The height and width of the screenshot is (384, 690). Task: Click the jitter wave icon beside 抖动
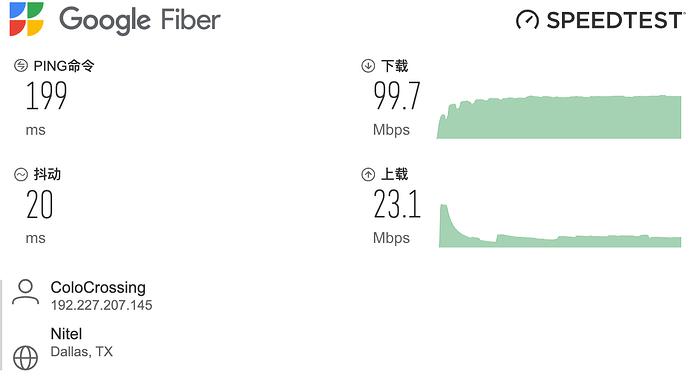click(x=21, y=174)
